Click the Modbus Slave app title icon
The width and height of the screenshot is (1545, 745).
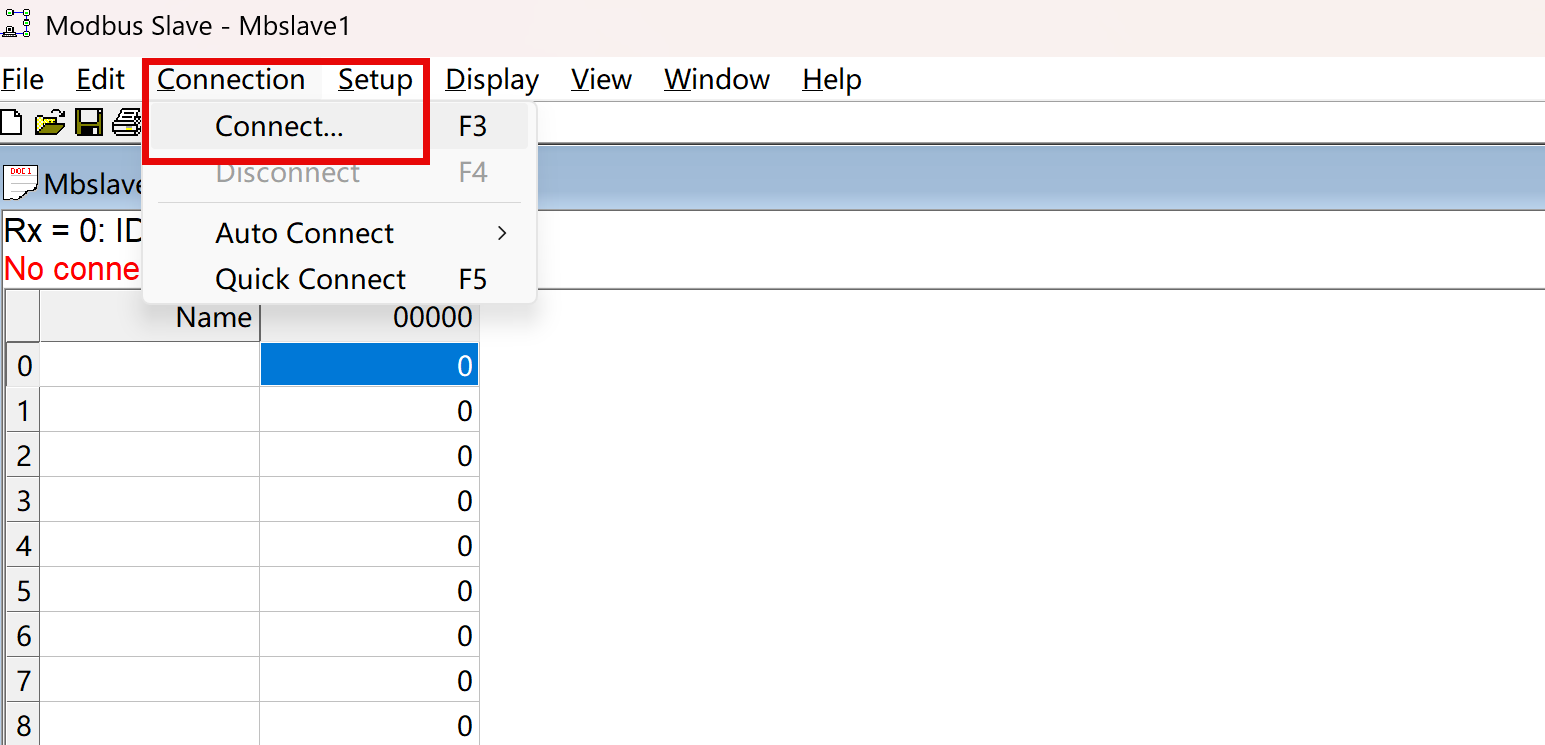pos(18,24)
